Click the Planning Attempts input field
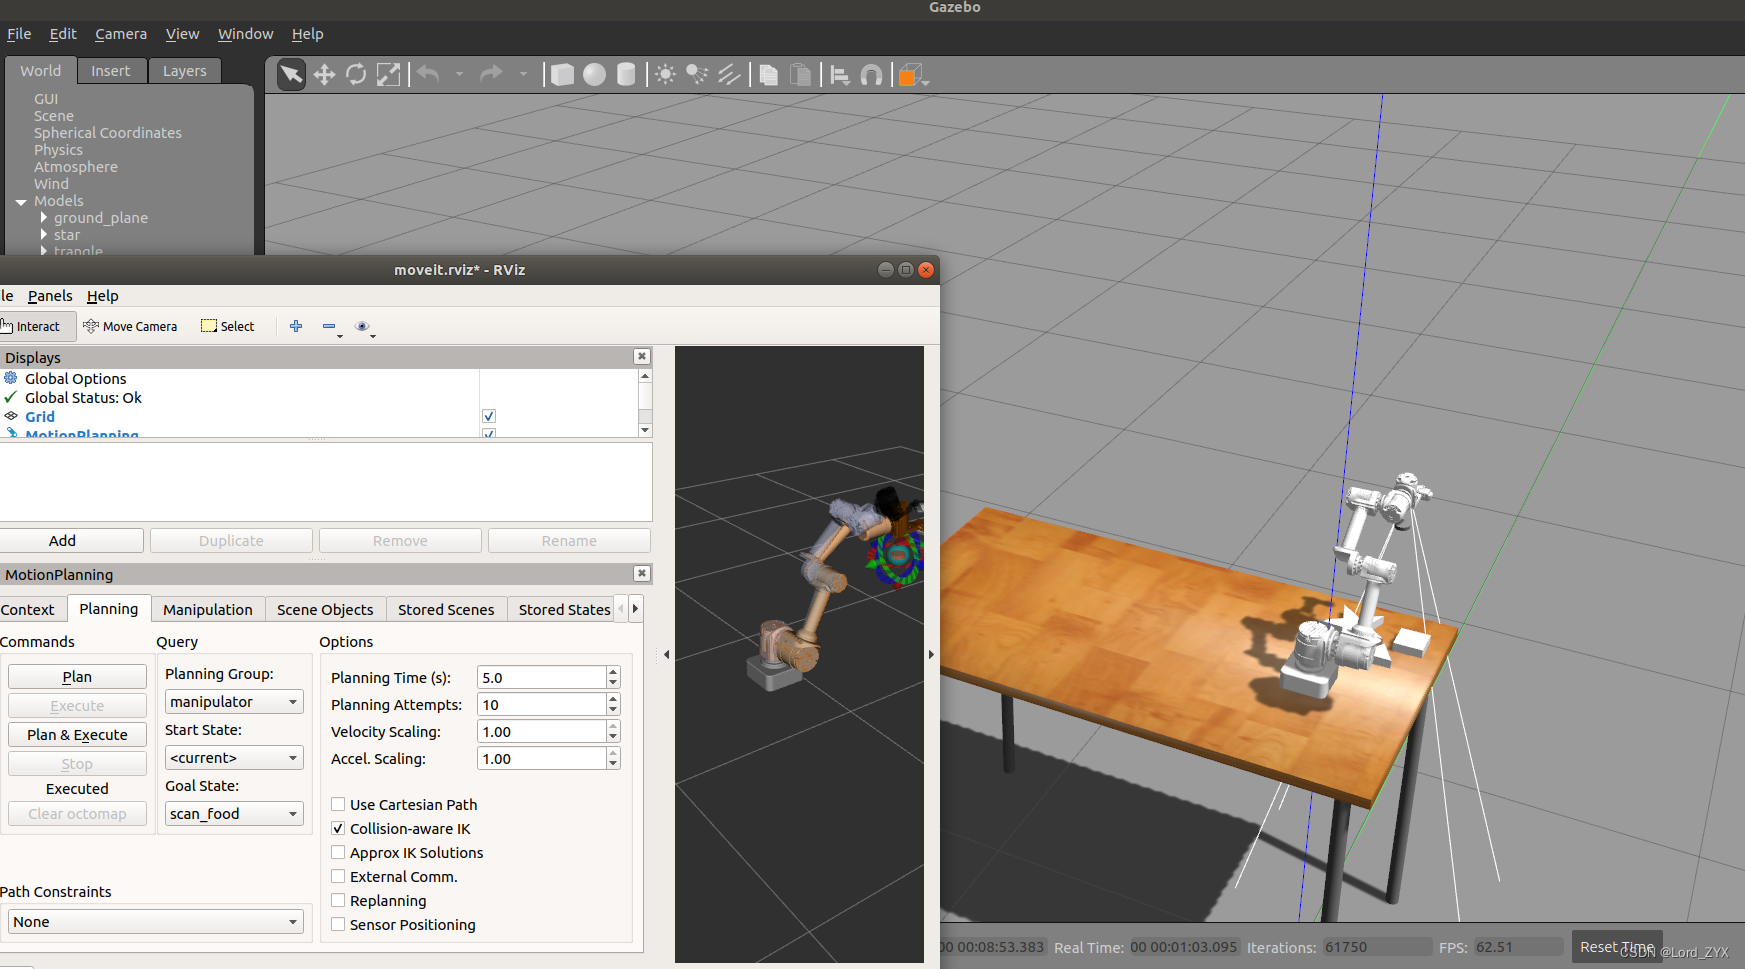The height and width of the screenshot is (969, 1745). (x=541, y=705)
